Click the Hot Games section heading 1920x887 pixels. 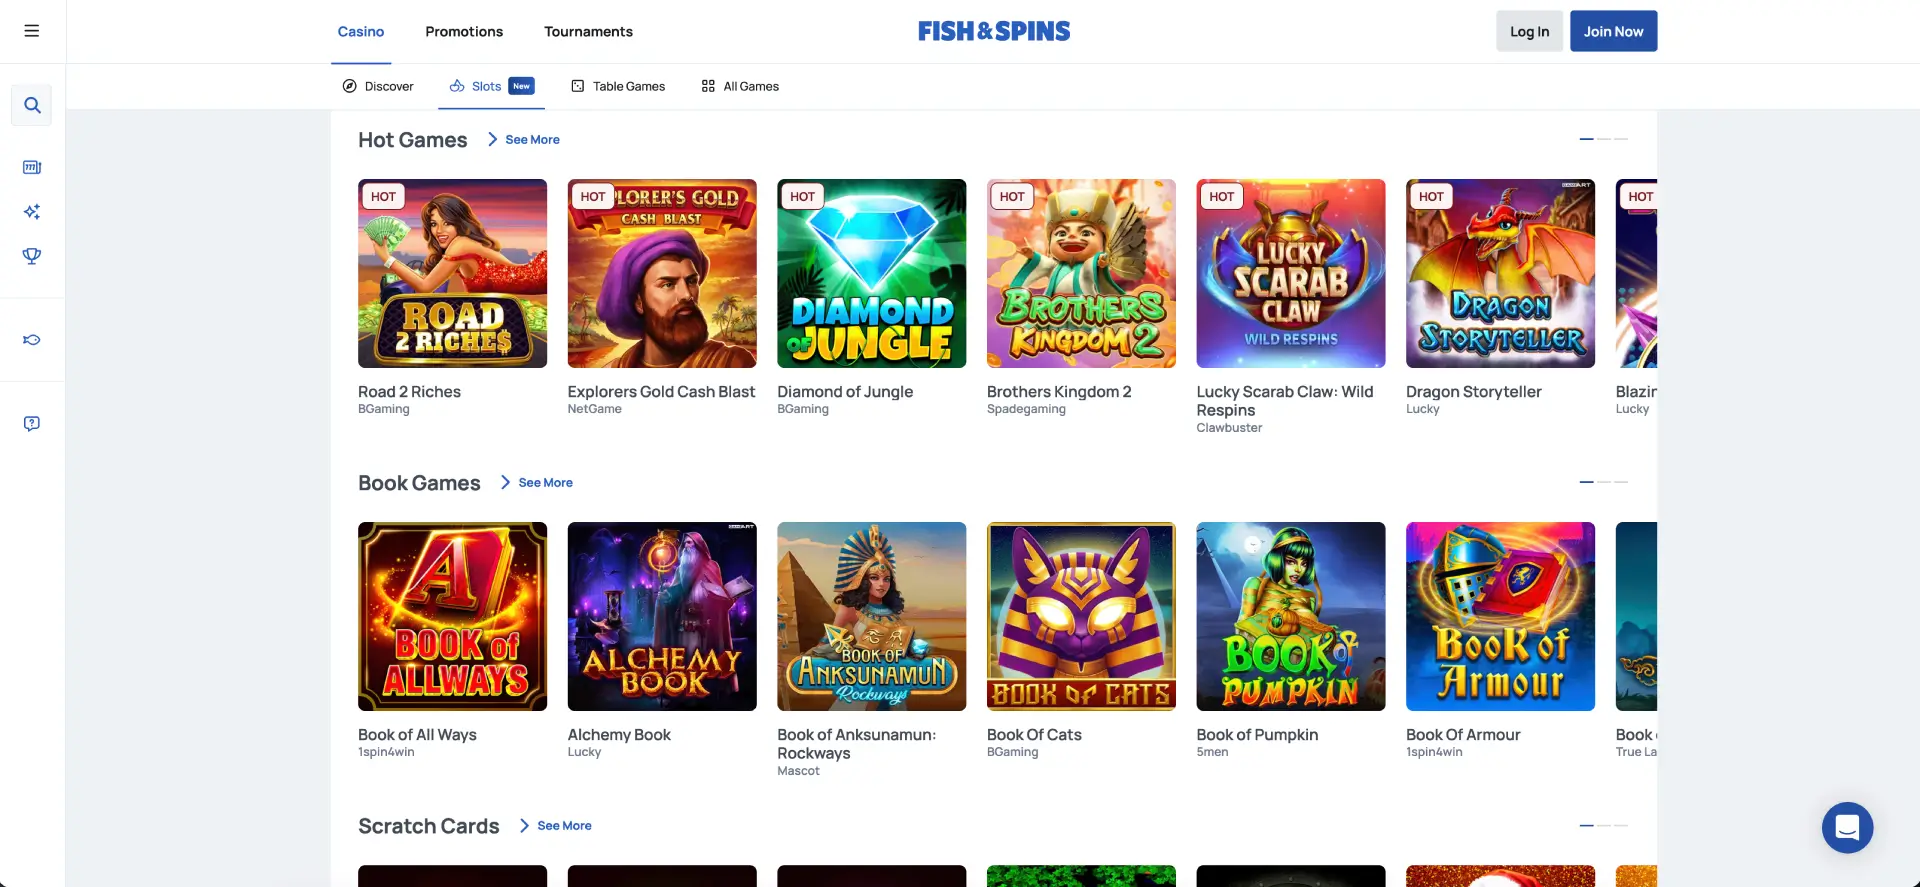tap(412, 140)
